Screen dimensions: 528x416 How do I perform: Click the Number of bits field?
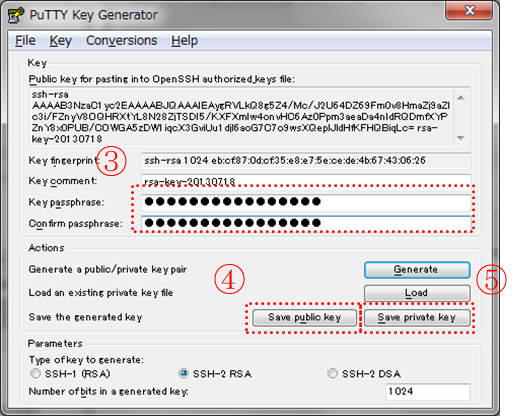point(428,391)
